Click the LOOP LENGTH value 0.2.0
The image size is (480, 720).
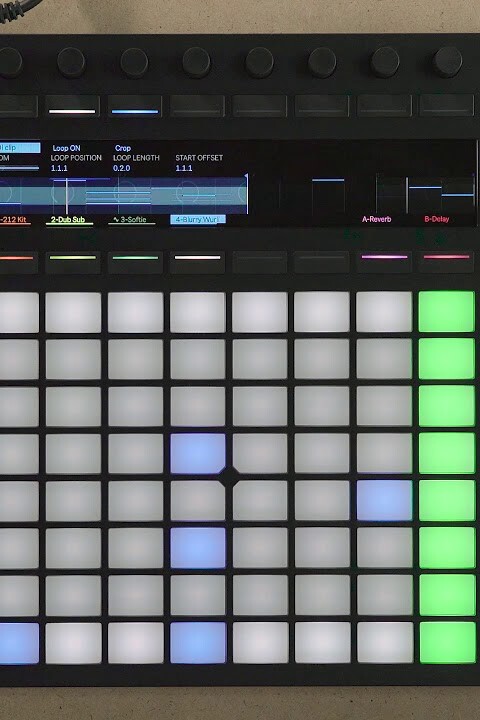click(122, 168)
